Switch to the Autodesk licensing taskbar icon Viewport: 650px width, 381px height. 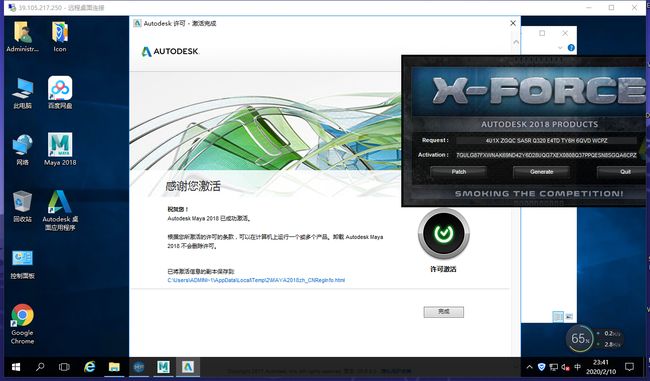[188, 367]
